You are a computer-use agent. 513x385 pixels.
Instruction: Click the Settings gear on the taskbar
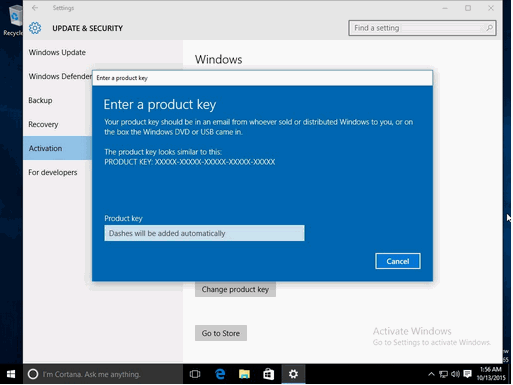293,374
